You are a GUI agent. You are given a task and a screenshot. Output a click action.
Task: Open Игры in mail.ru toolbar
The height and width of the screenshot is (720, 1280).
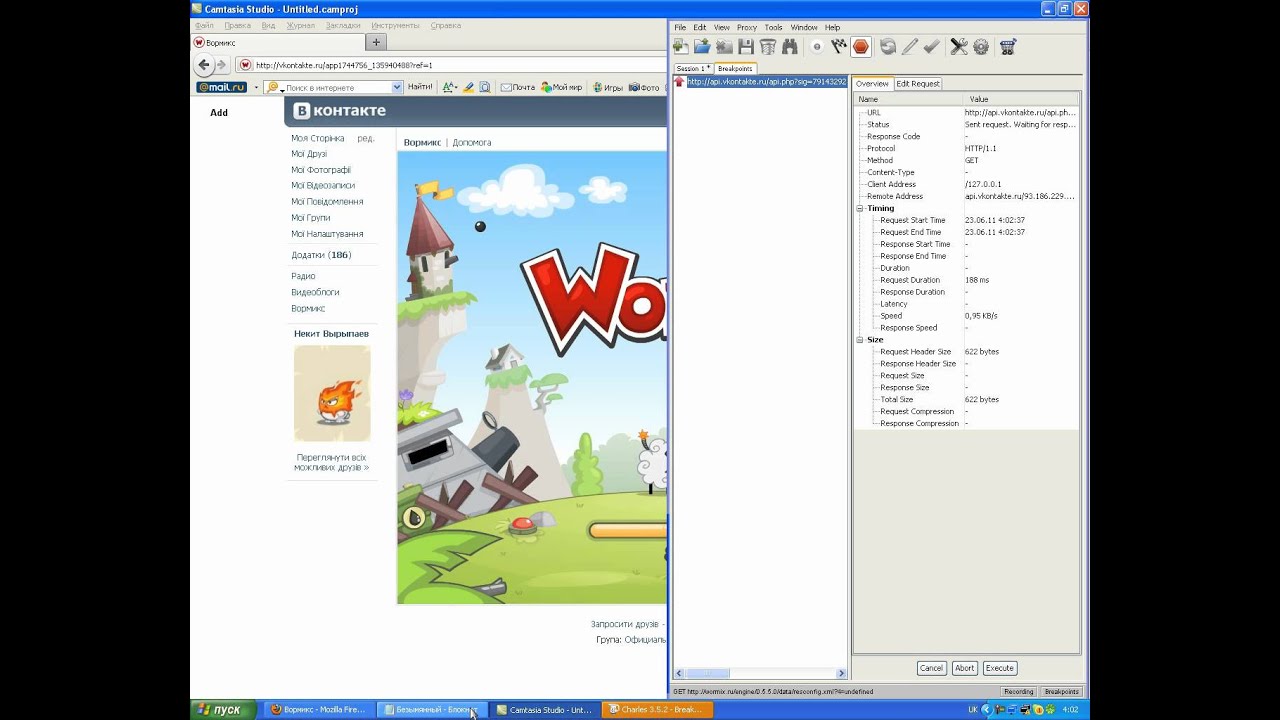tap(608, 87)
